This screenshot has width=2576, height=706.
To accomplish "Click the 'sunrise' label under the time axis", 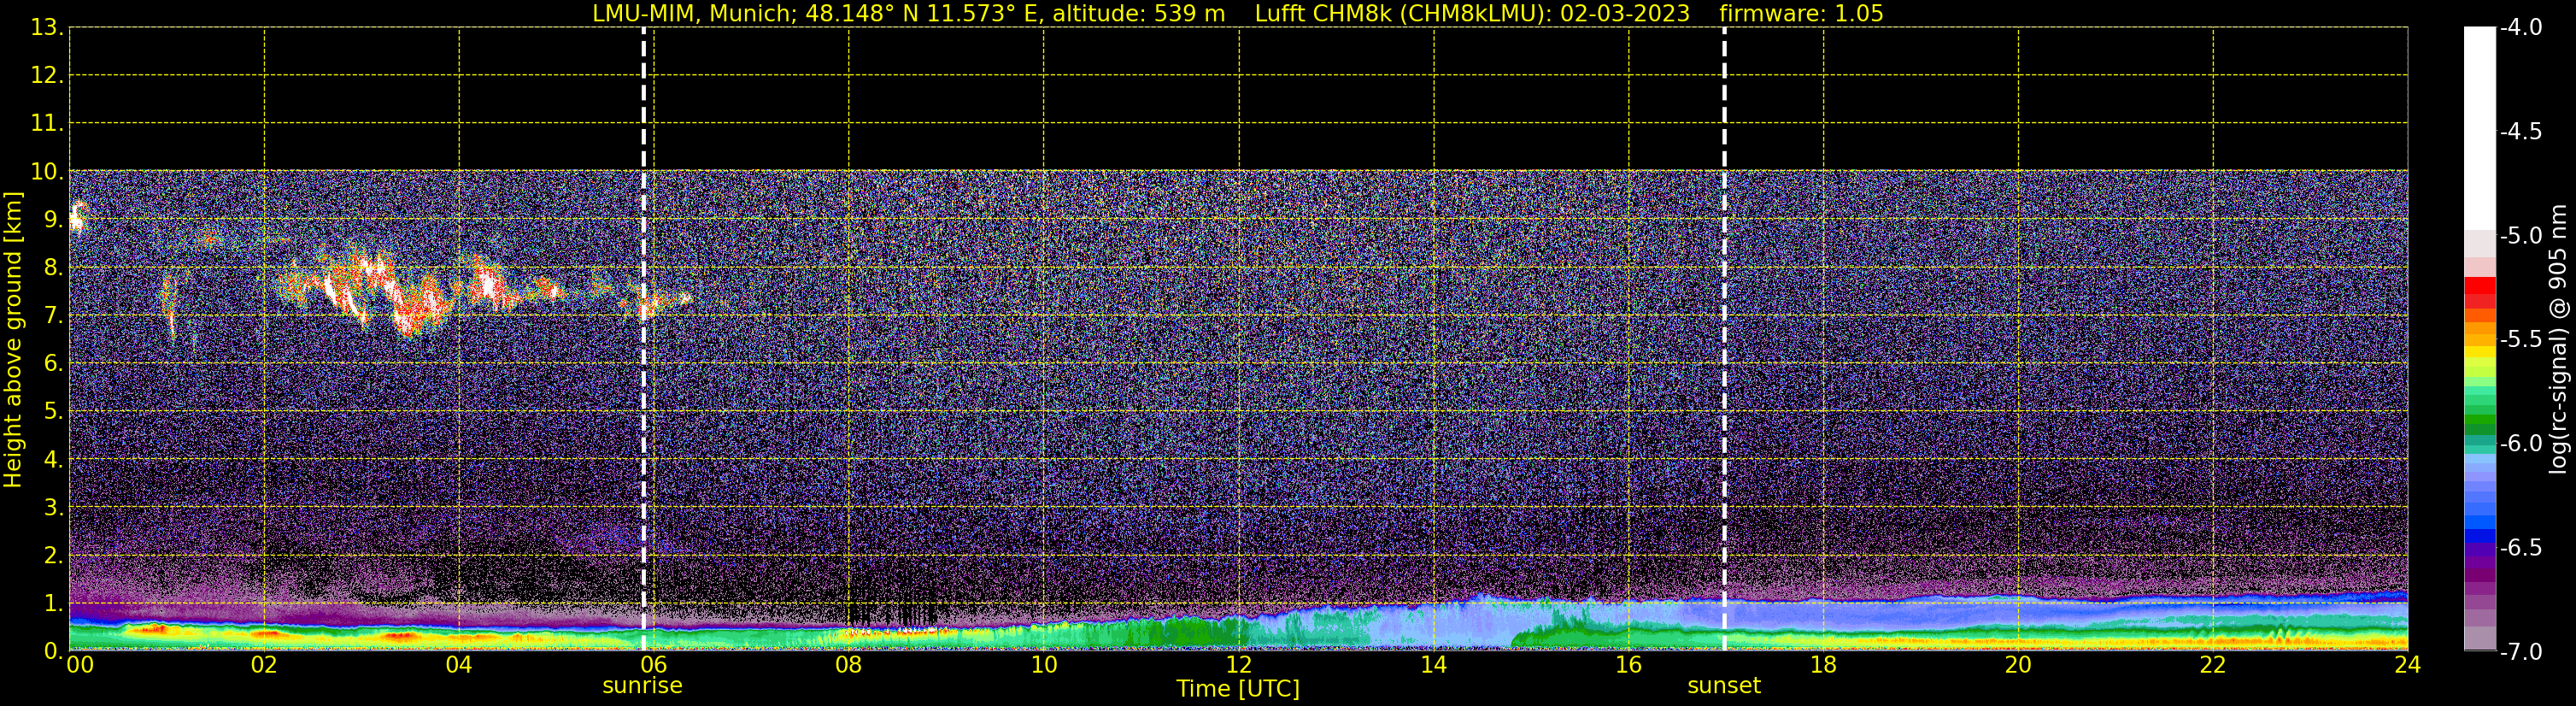I will [x=642, y=686].
